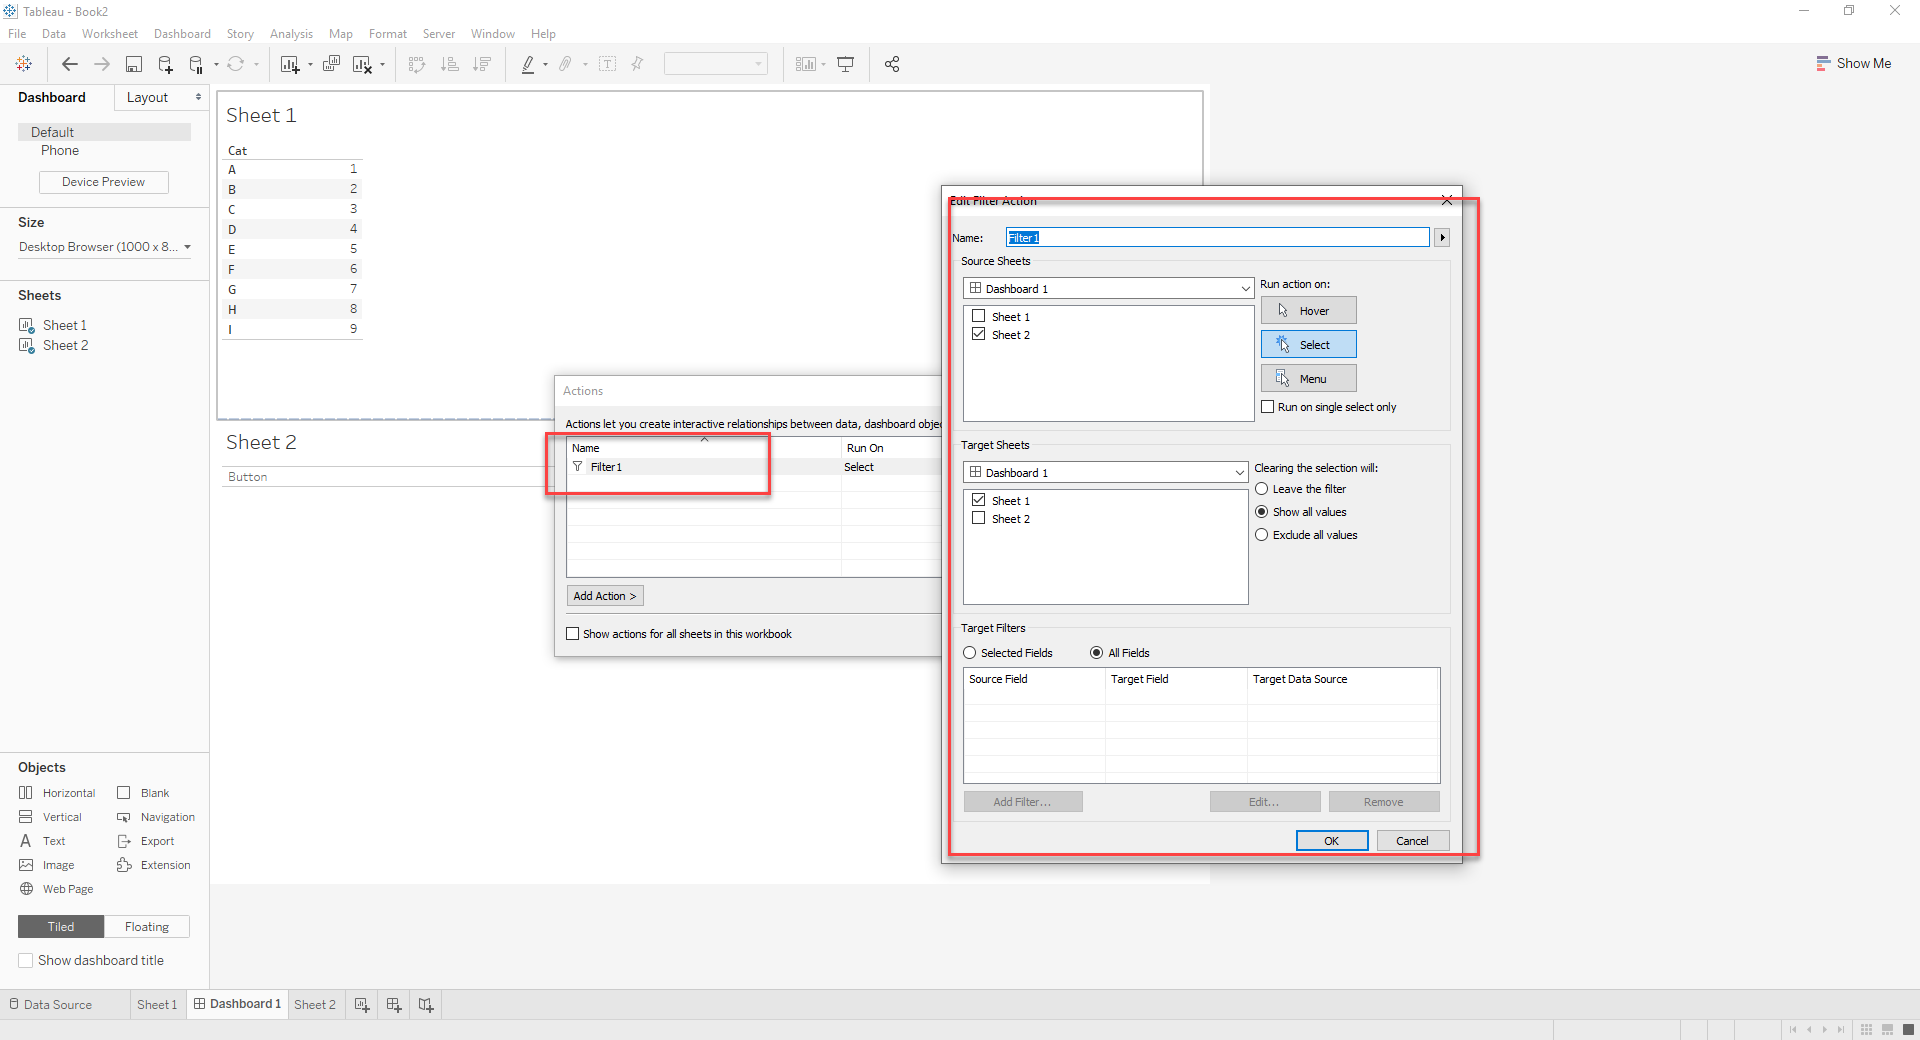Screen dimensions: 1920x1040
Task: Click the Device Preview button
Action: (104, 182)
